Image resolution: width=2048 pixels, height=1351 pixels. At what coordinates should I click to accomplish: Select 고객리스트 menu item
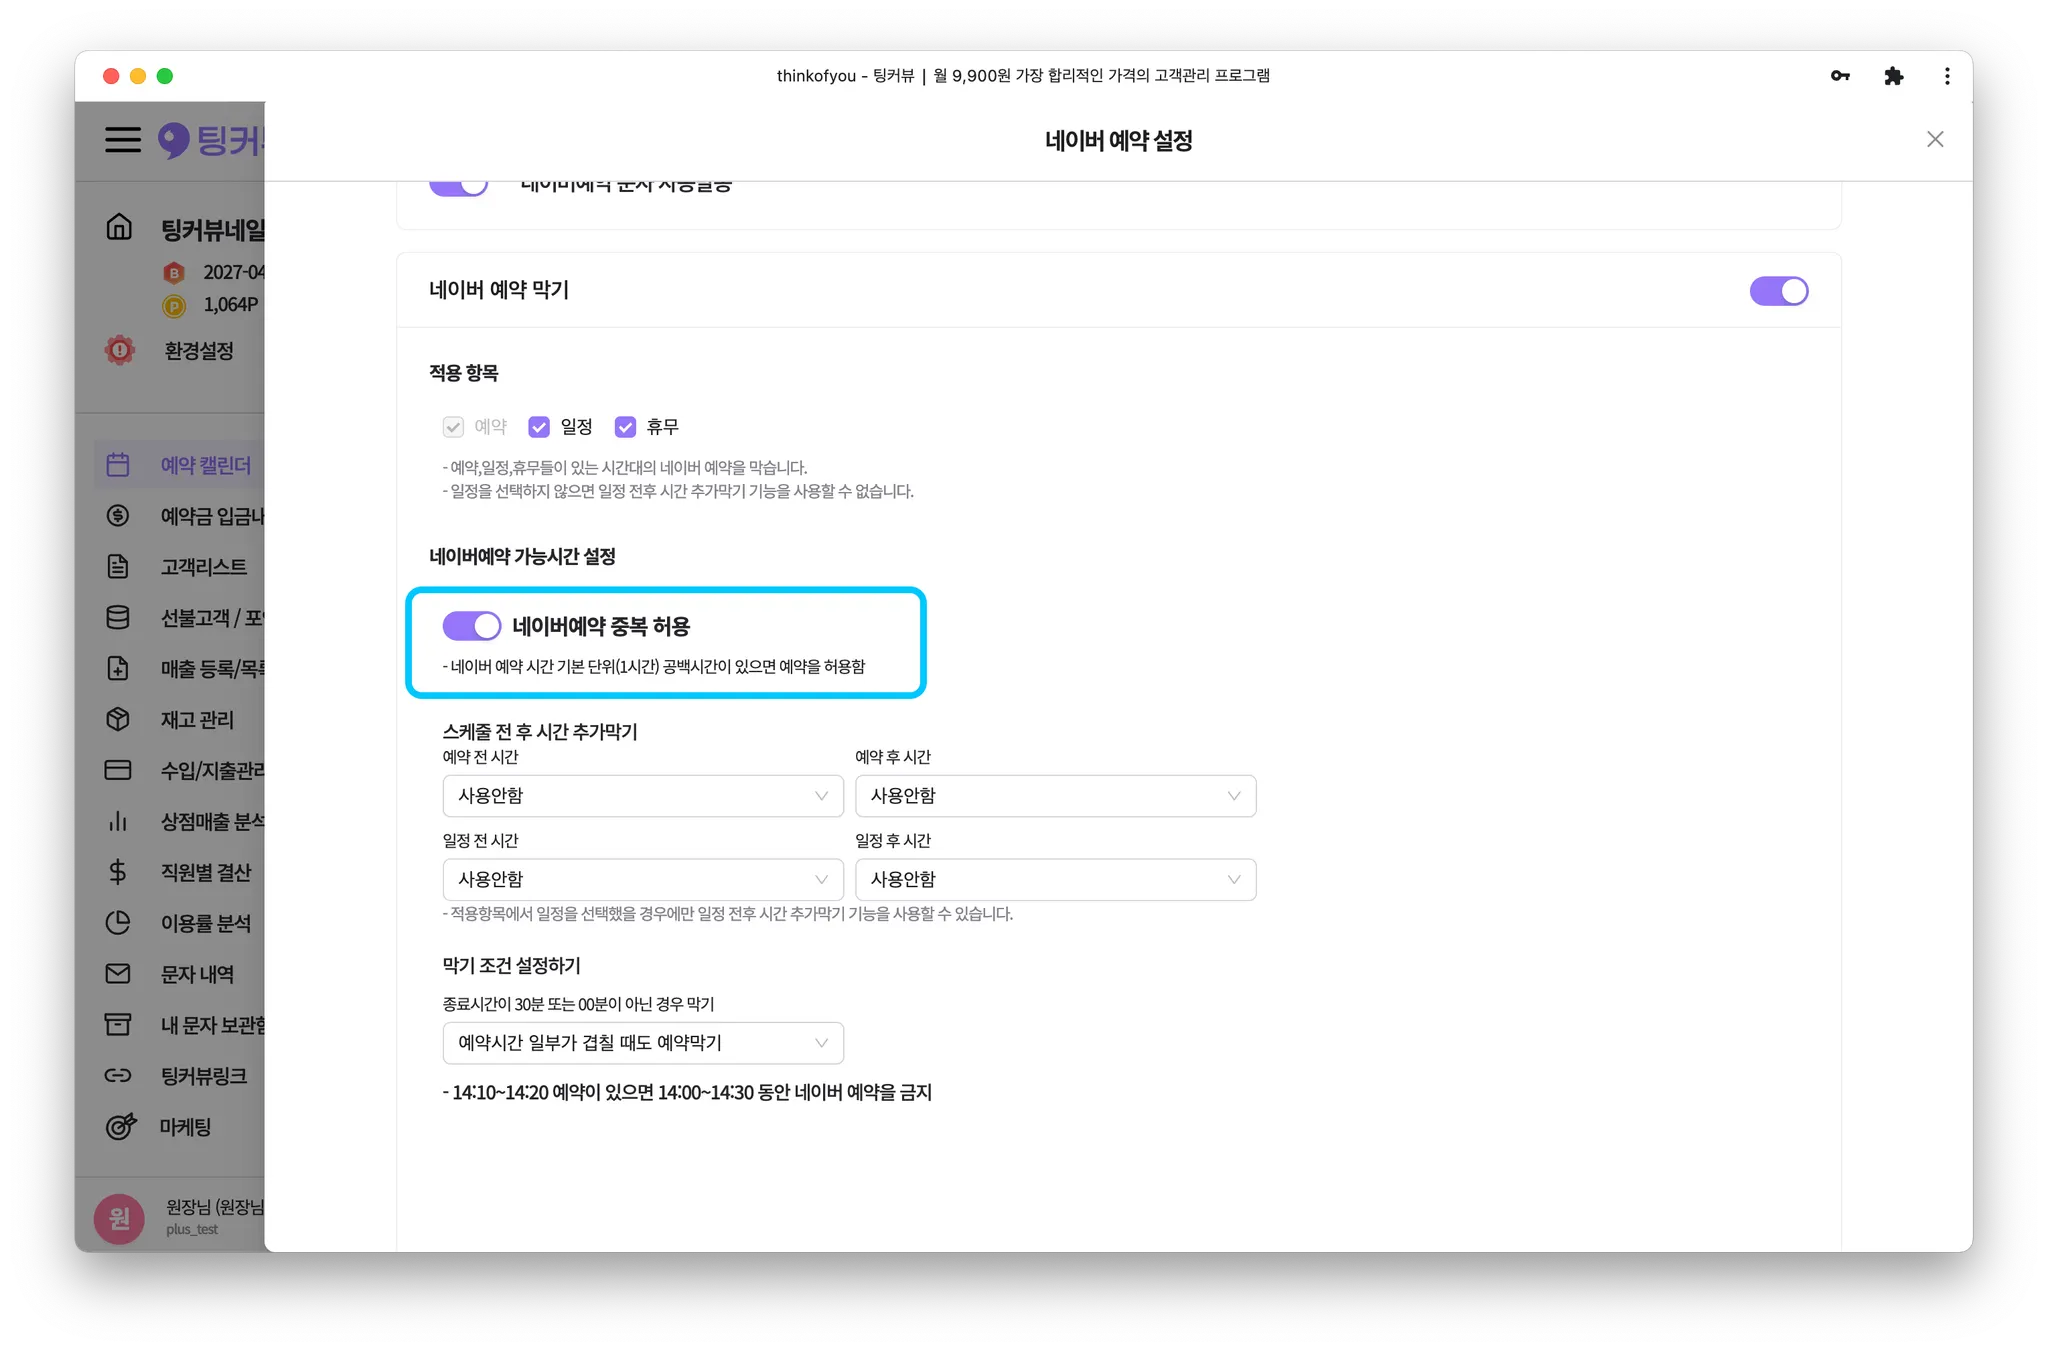(203, 567)
